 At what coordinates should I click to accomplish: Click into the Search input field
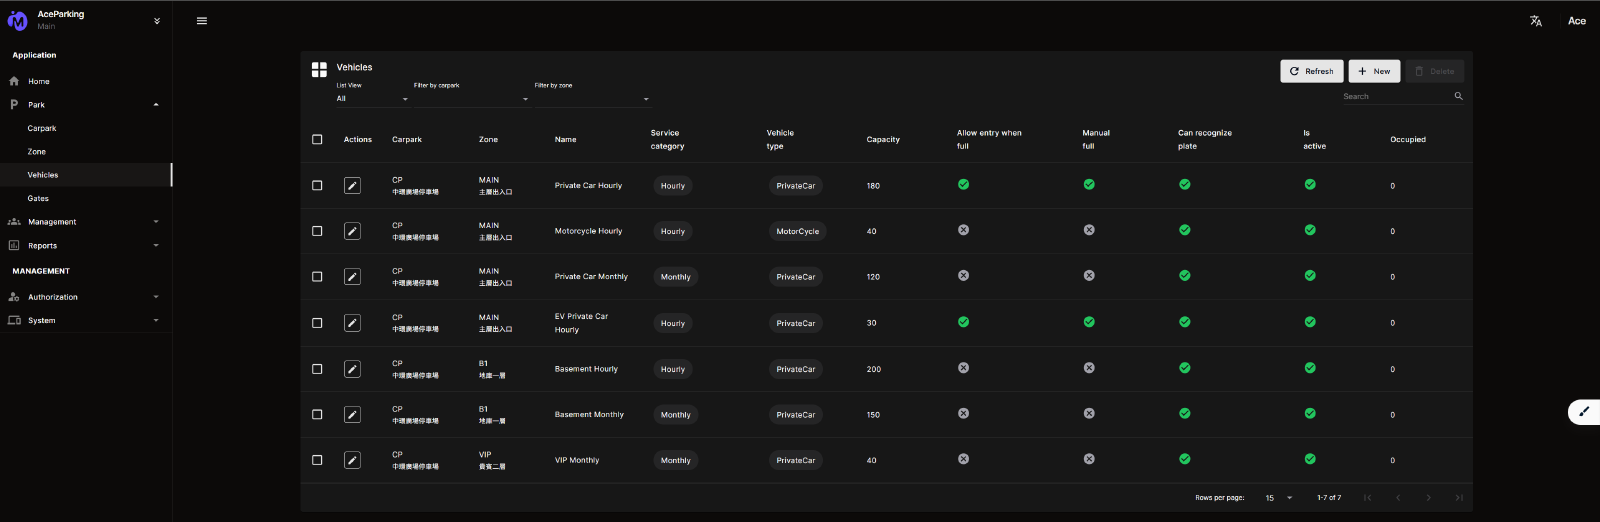coord(1395,97)
